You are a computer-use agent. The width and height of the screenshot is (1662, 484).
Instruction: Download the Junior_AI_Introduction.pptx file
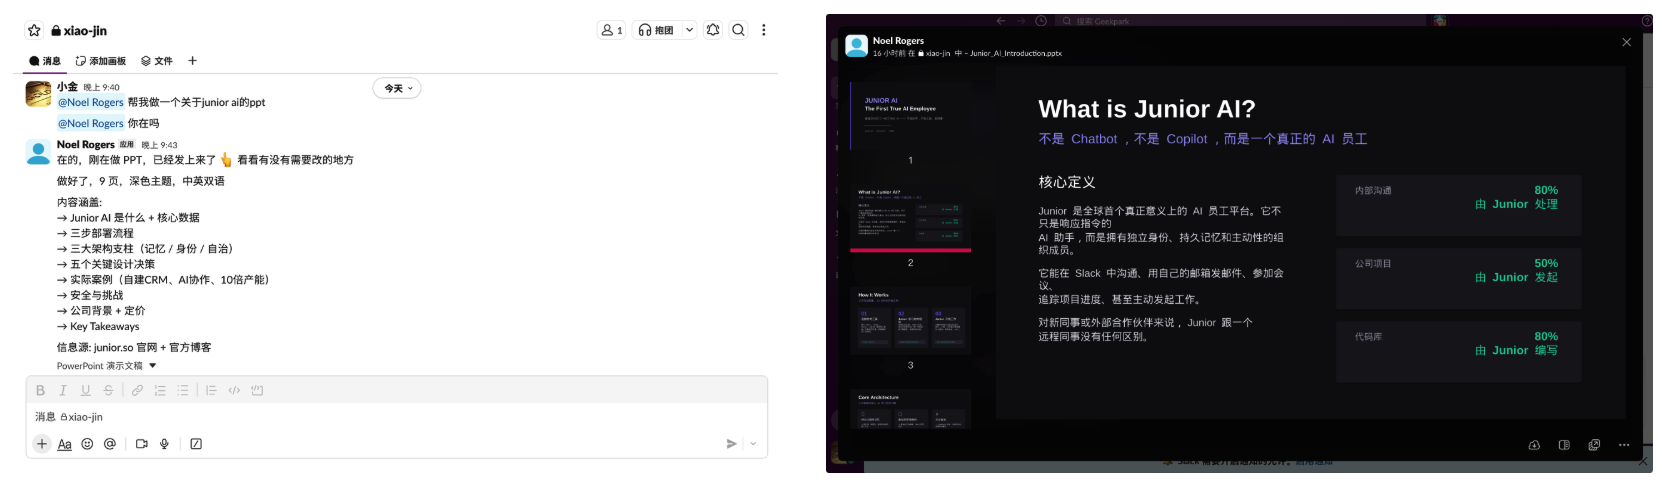click(1534, 445)
